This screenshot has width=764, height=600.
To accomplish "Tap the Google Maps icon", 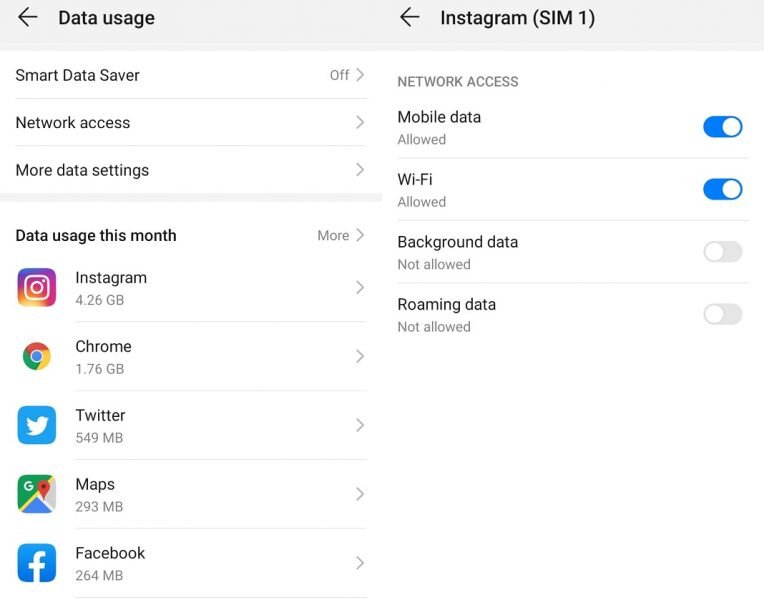I will 37,494.
